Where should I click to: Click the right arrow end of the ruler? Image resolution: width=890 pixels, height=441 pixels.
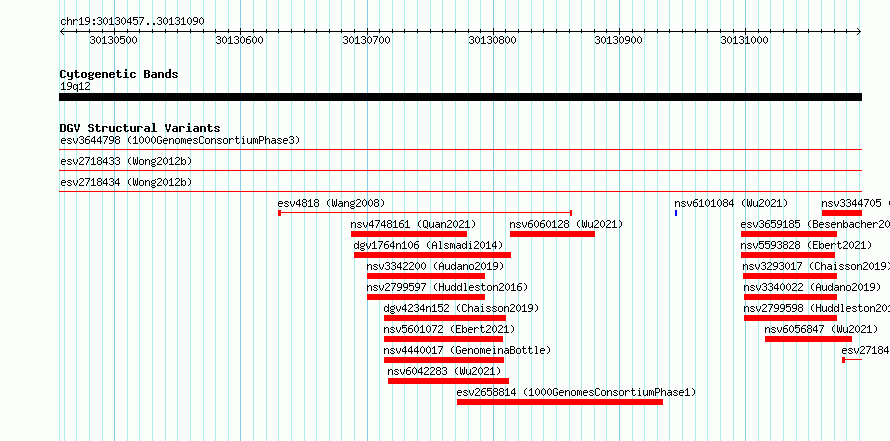click(859, 31)
